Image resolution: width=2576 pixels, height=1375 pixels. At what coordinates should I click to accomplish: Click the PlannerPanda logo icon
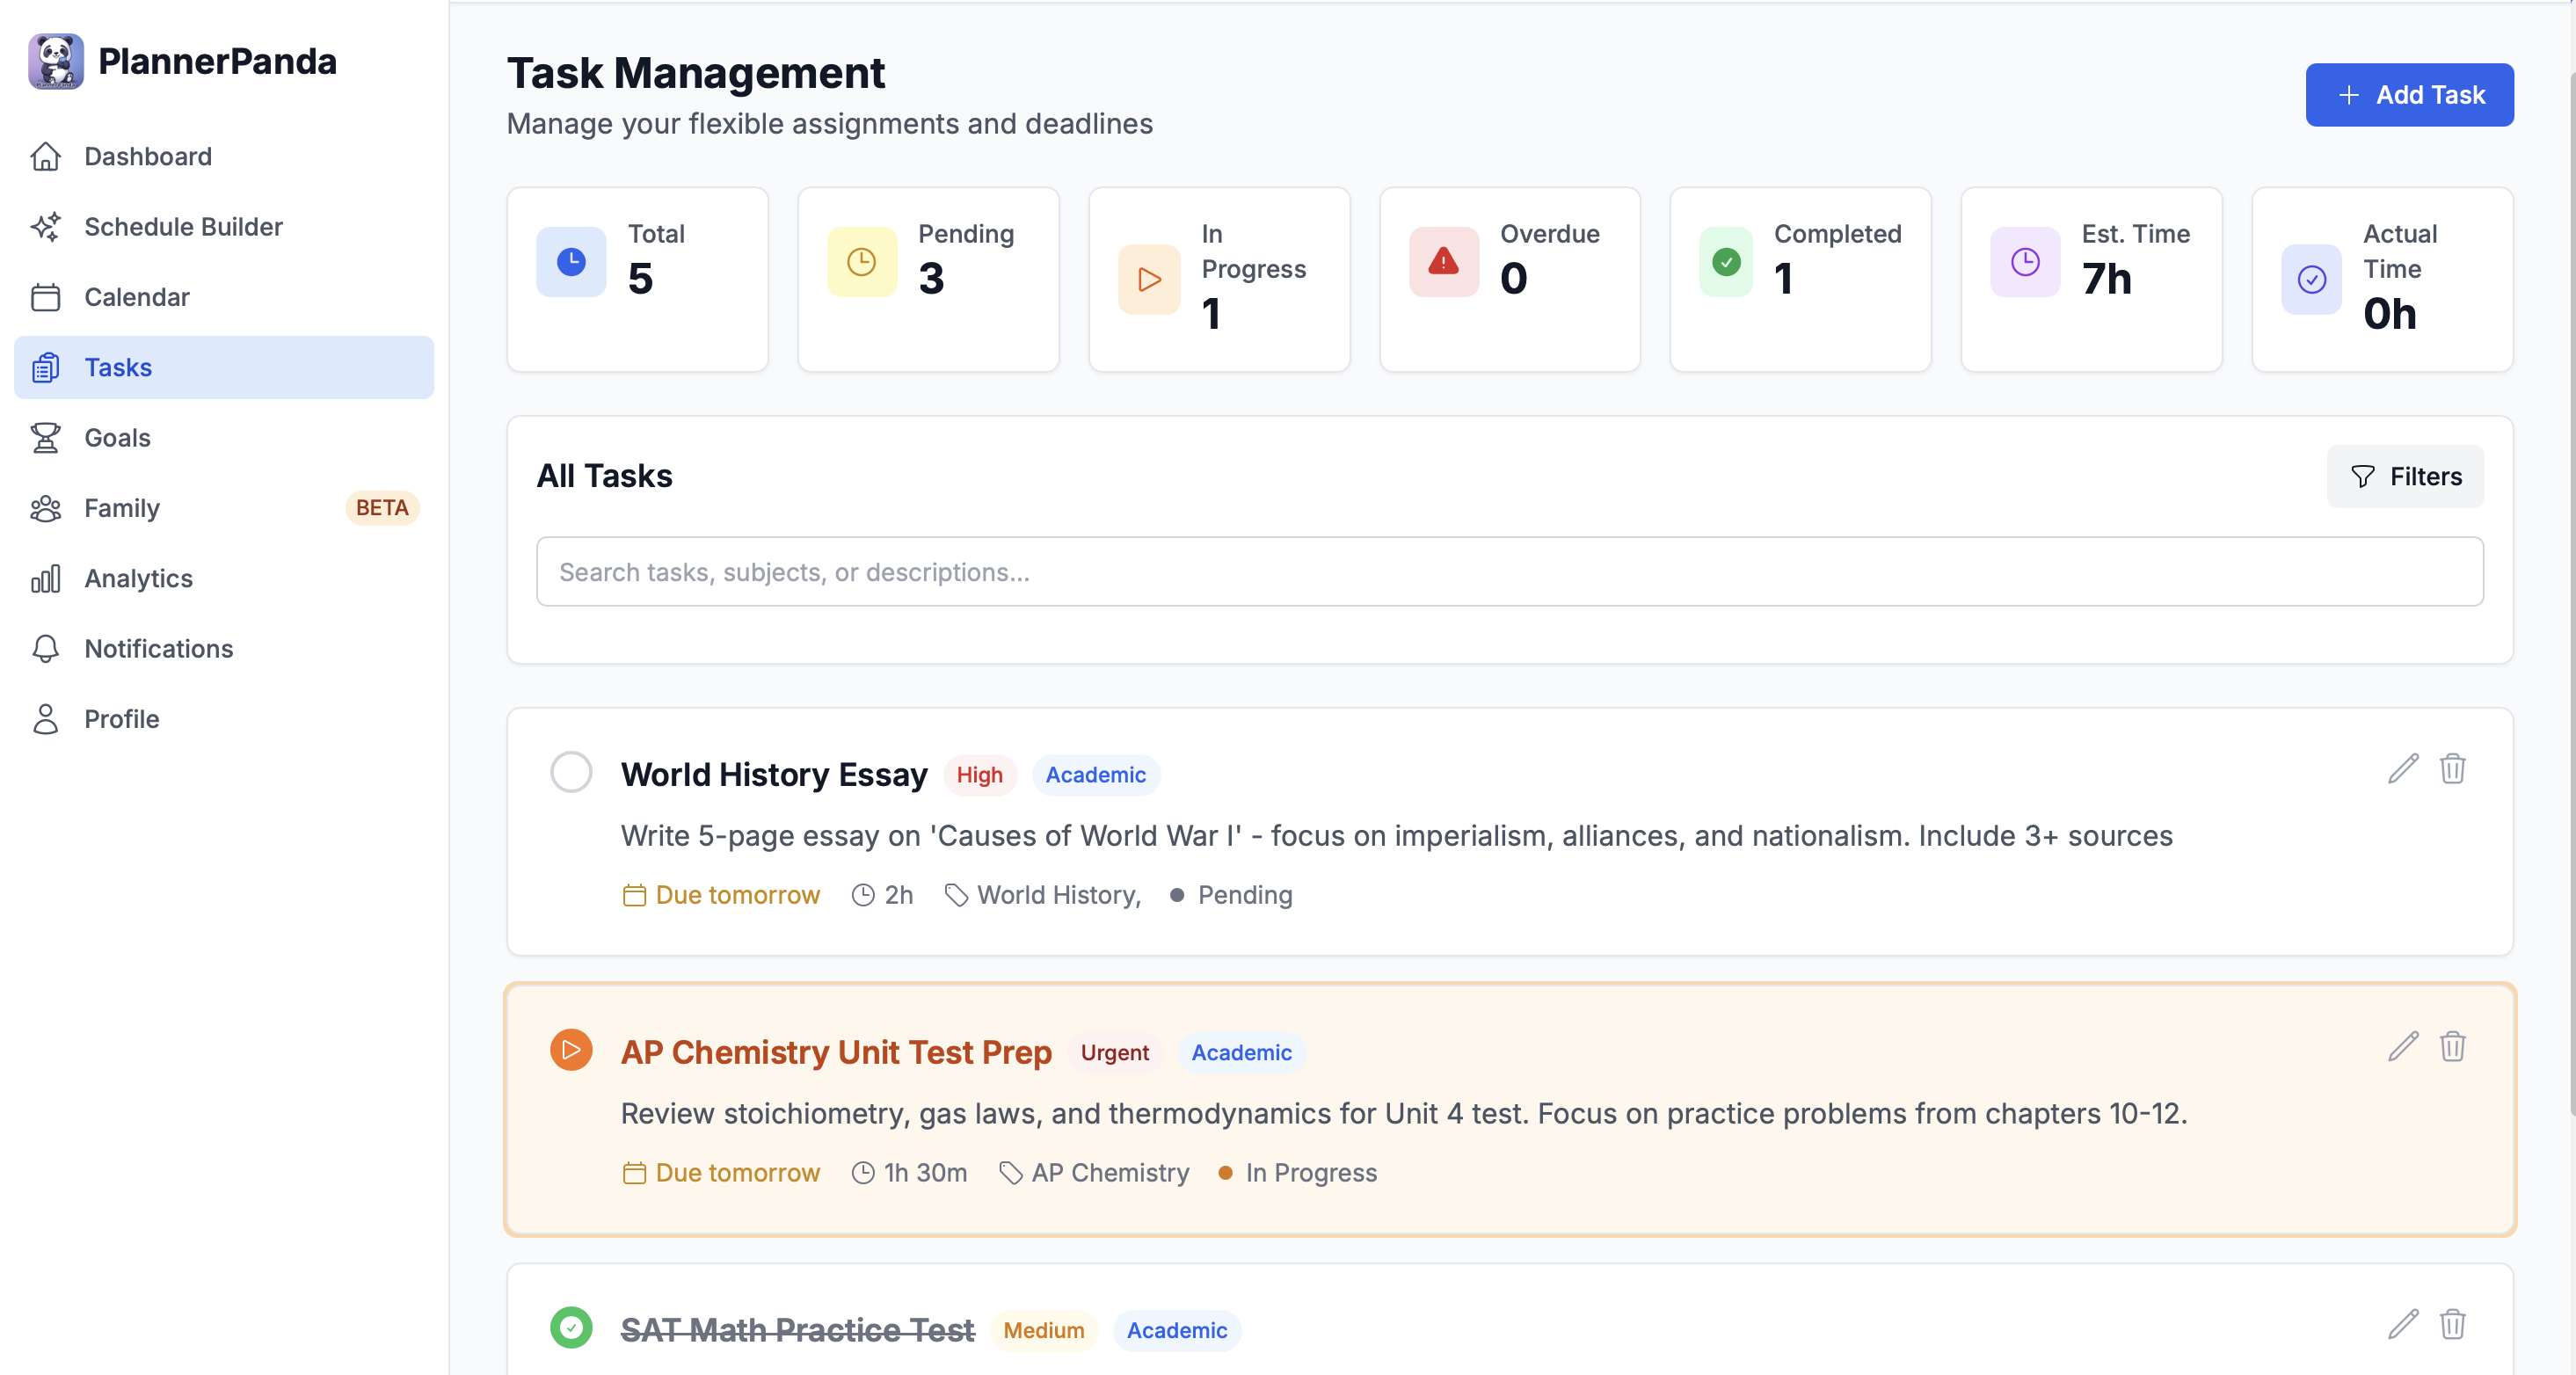(56, 61)
